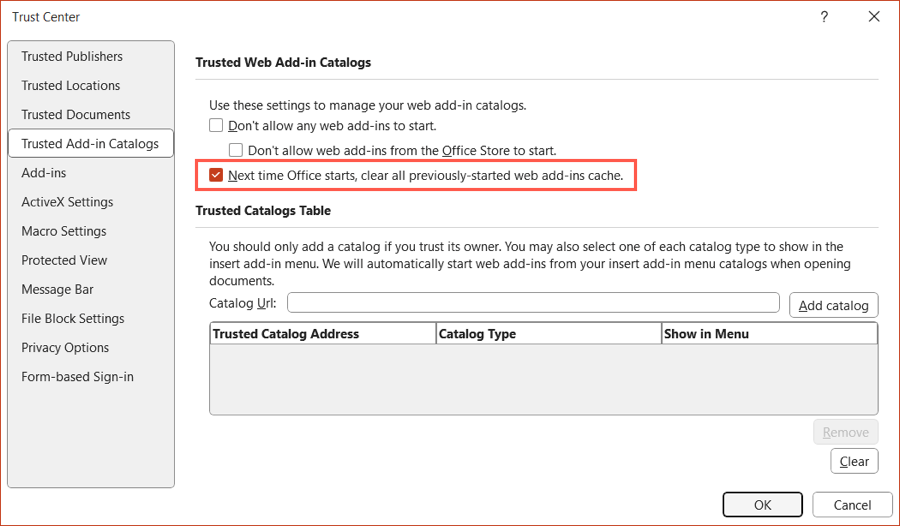Open Macro Settings page

click(x=64, y=231)
